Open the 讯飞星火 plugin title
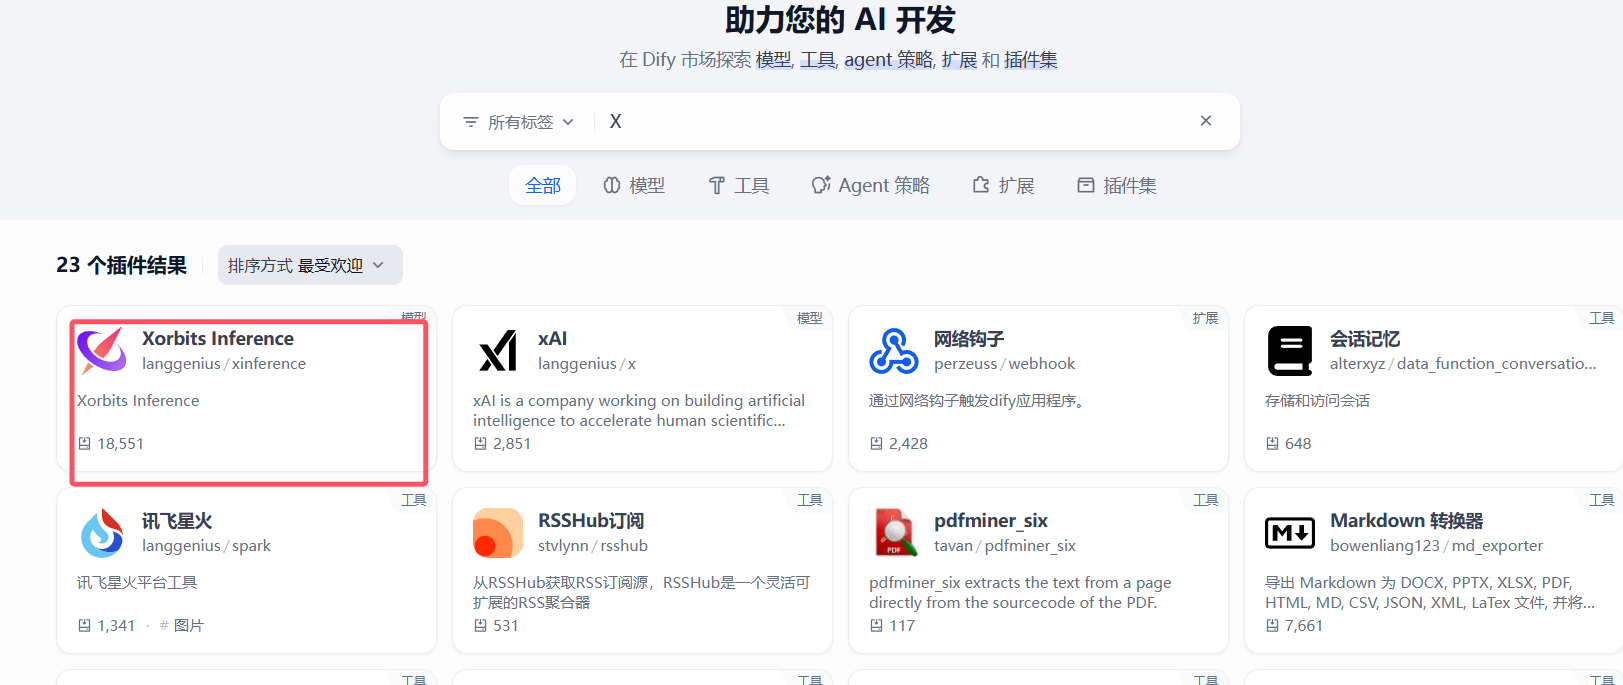The width and height of the screenshot is (1623, 685). click(x=177, y=521)
